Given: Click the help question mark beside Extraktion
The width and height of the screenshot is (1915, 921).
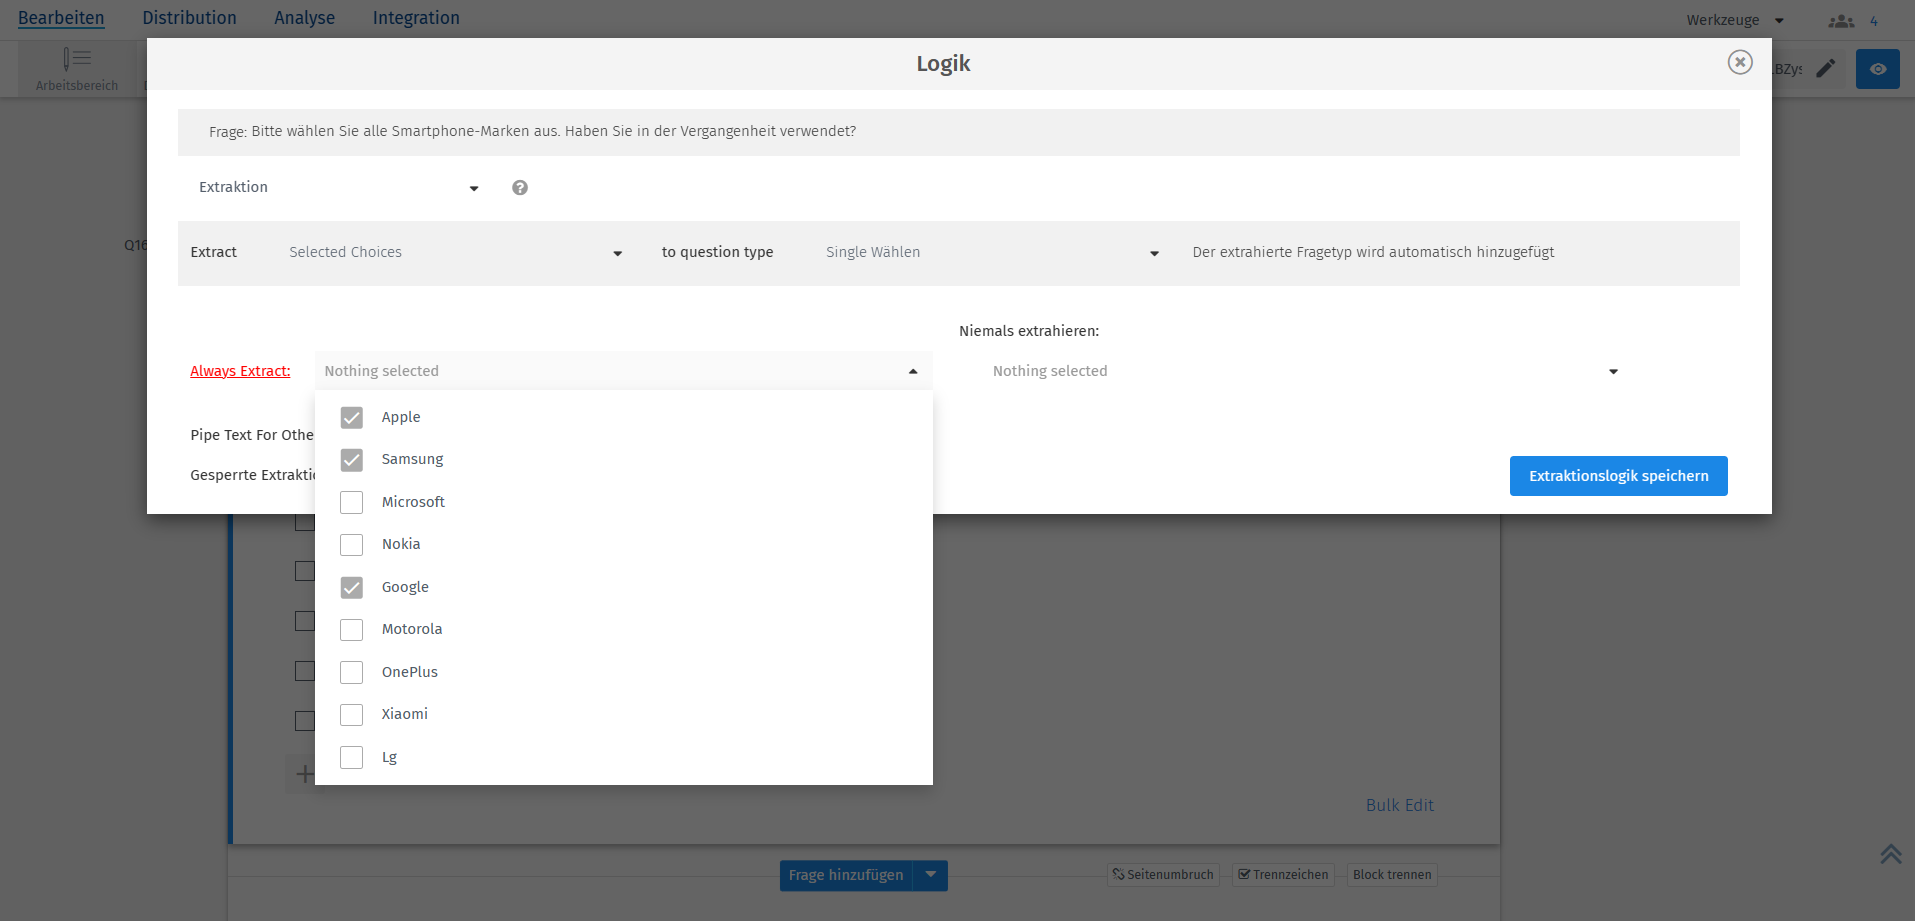Looking at the screenshot, I should [x=520, y=187].
